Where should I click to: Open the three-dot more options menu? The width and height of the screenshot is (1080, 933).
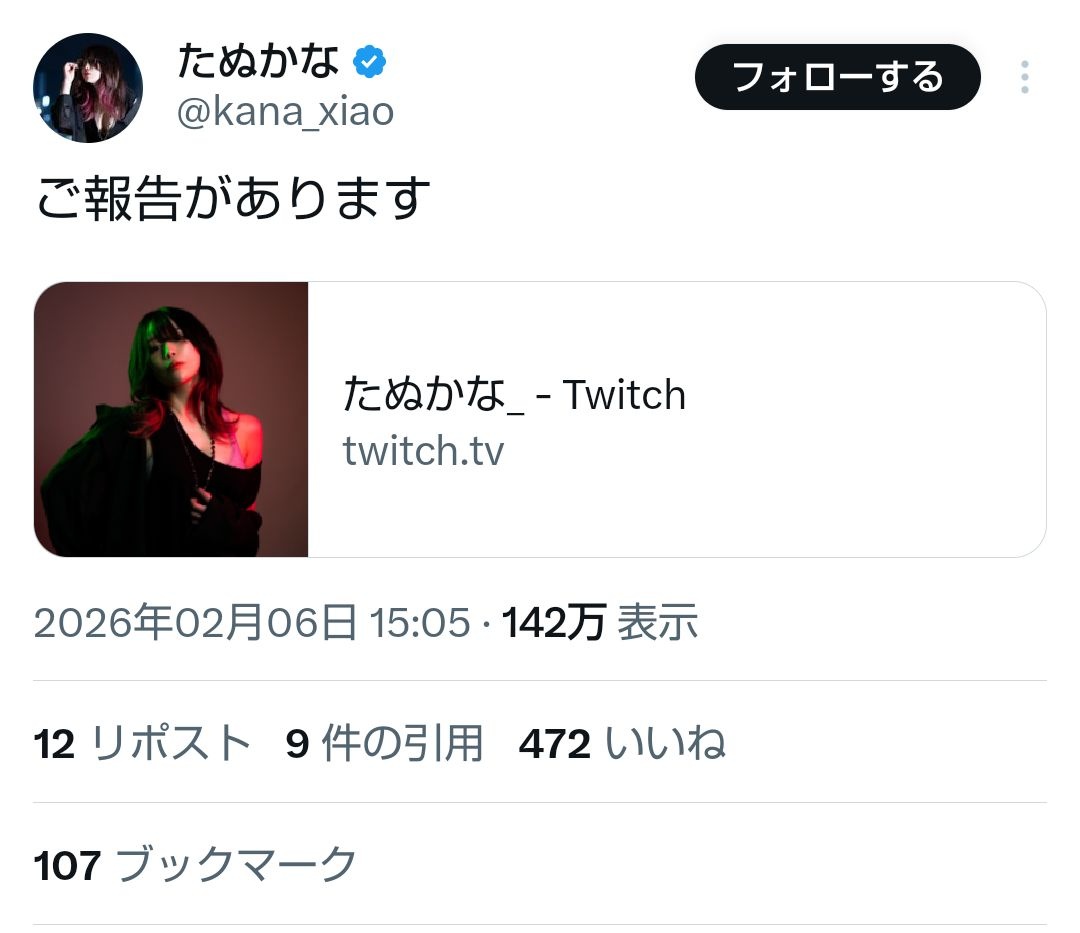[x=1024, y=76]
